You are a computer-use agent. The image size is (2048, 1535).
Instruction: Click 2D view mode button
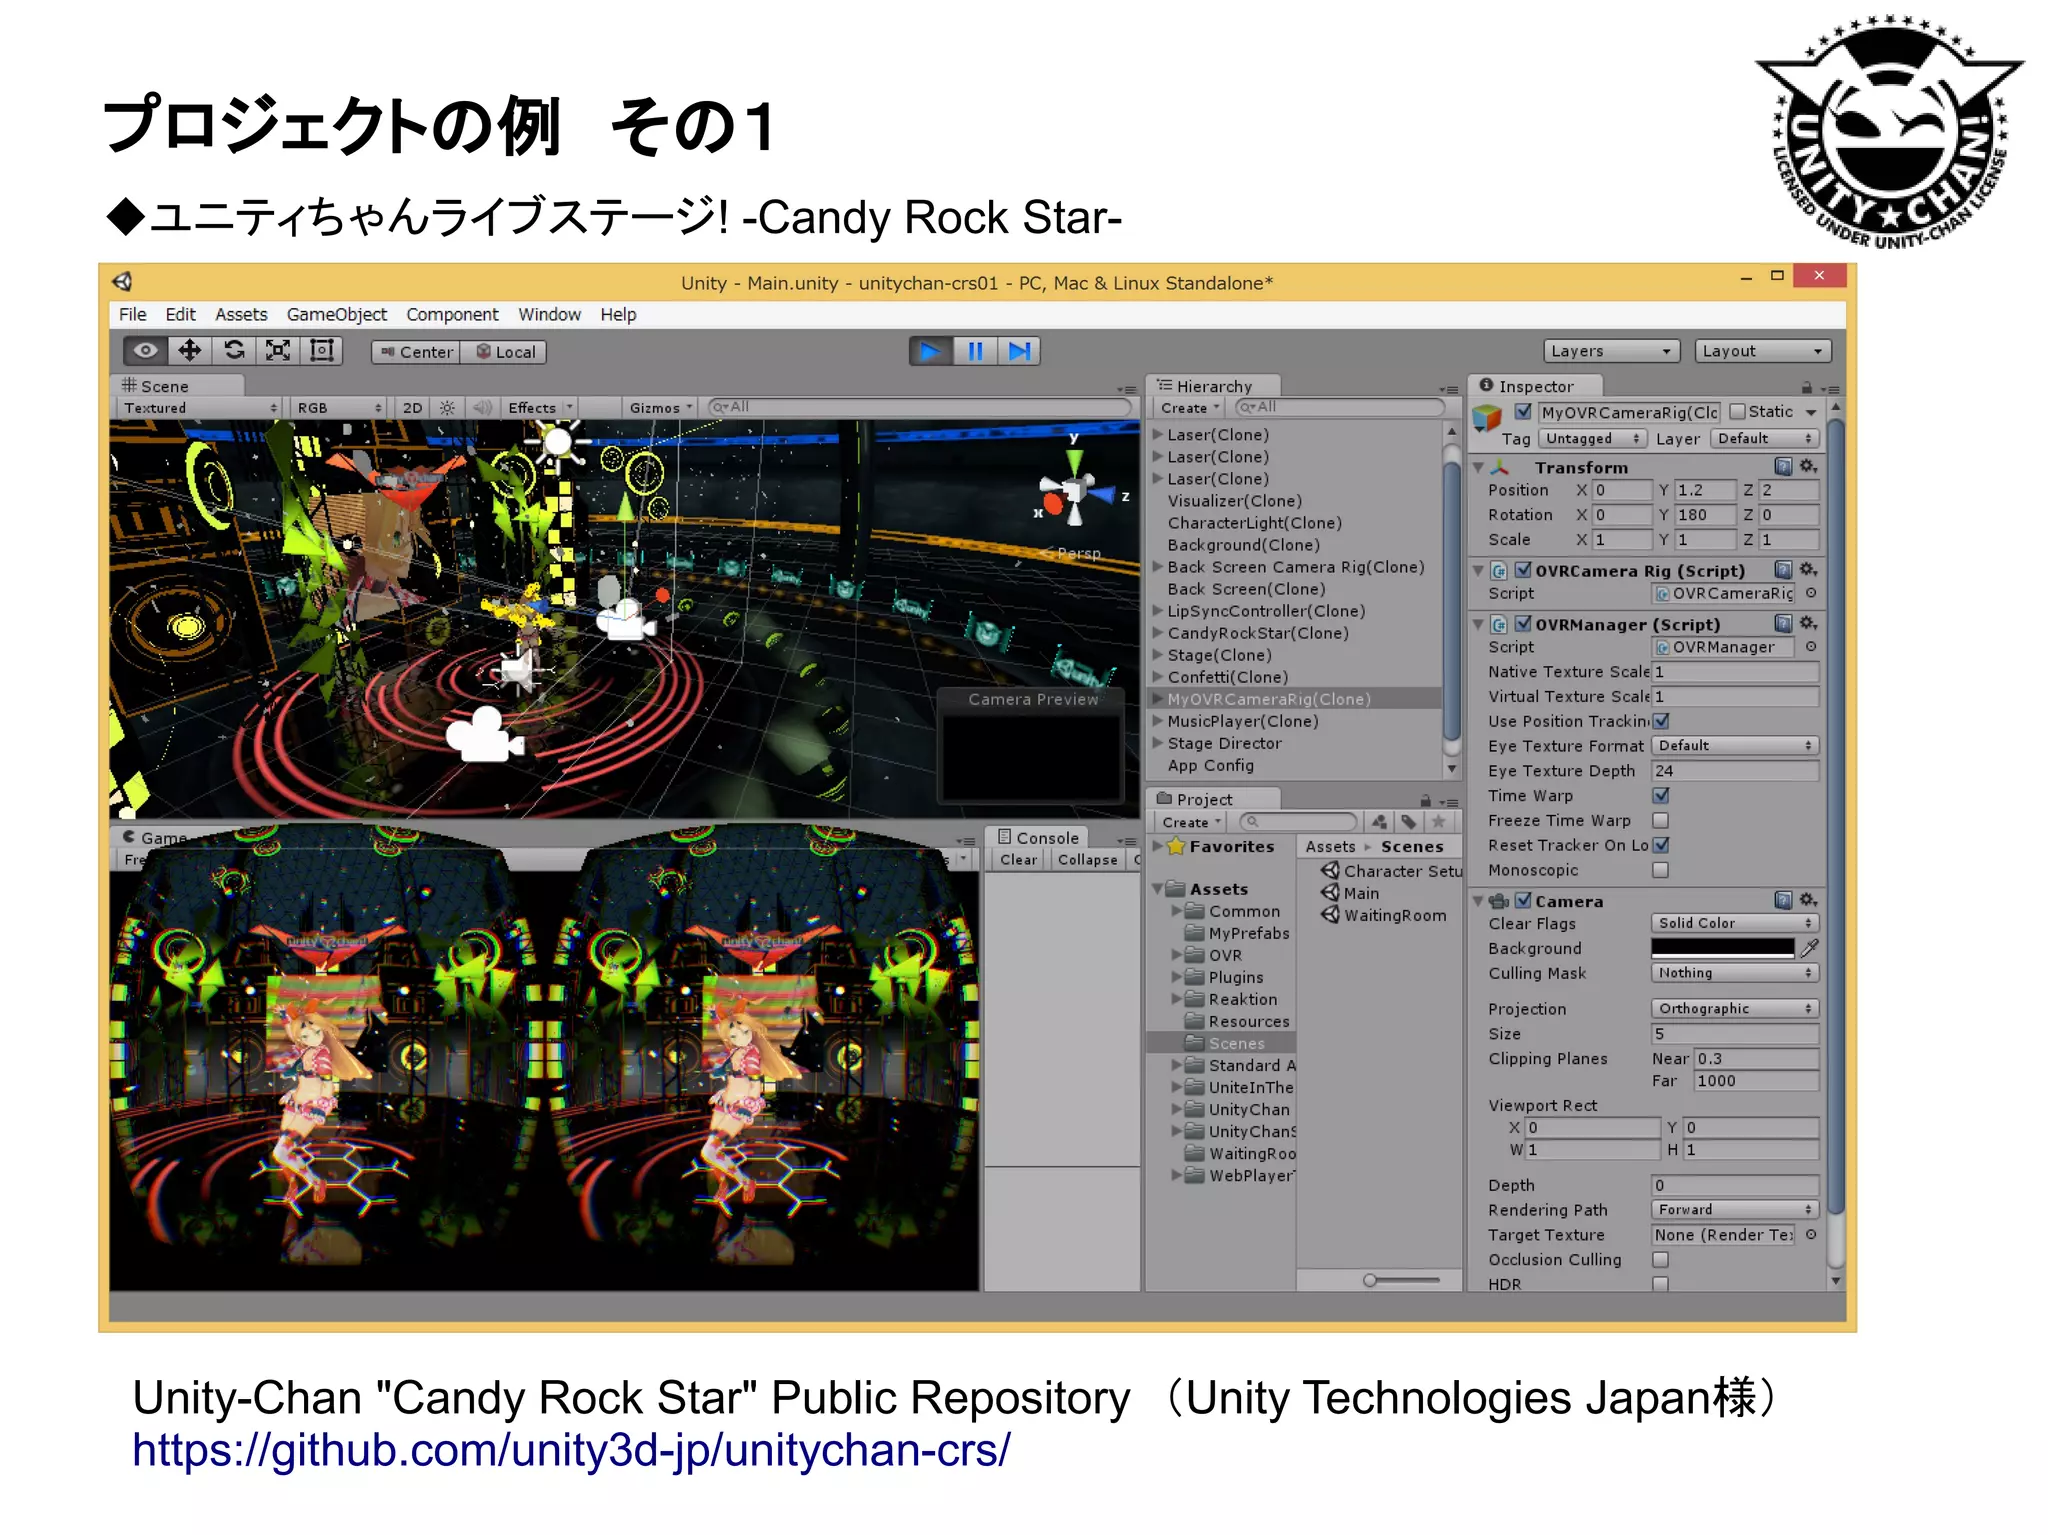pyautogui.click(x=412, y=408)
